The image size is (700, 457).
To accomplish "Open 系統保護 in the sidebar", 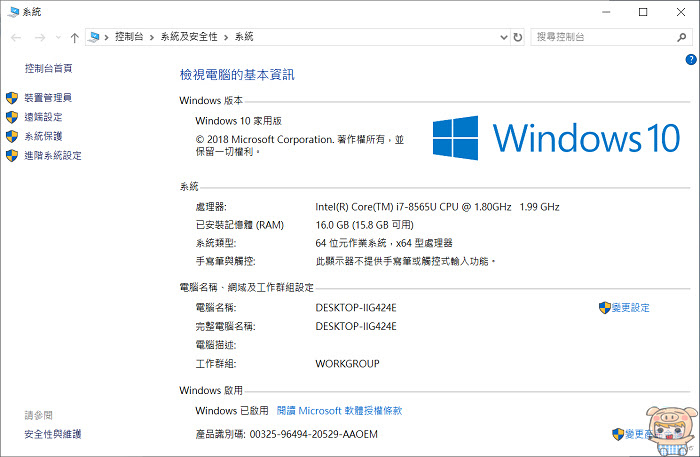I will pos(43,136).
